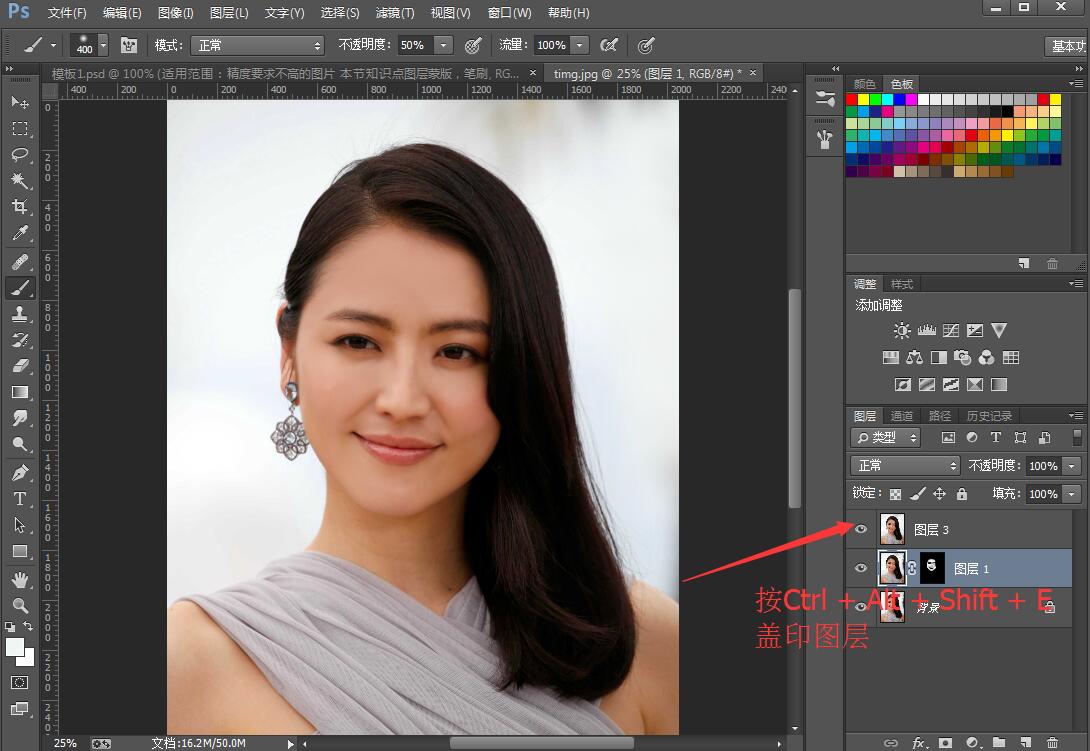
Task: Toggle visibility of 图层 1
Action: [x=861, y=568]
